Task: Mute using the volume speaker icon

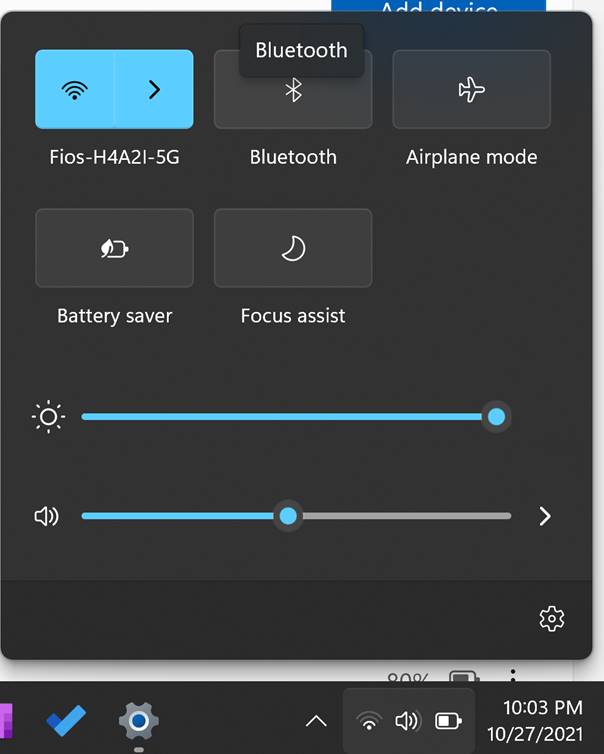Action: (x=47, y=516)
